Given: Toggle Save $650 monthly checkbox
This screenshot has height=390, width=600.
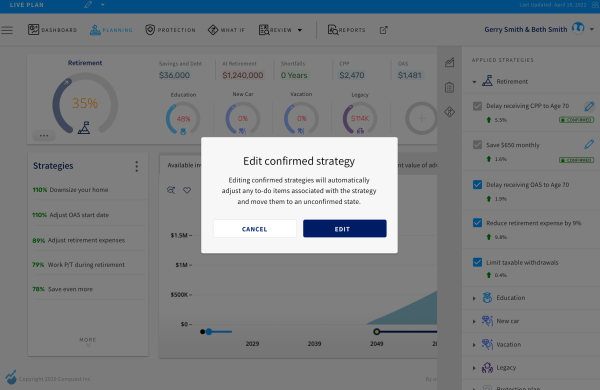Looking at the screenshot, I should (477, 145).
